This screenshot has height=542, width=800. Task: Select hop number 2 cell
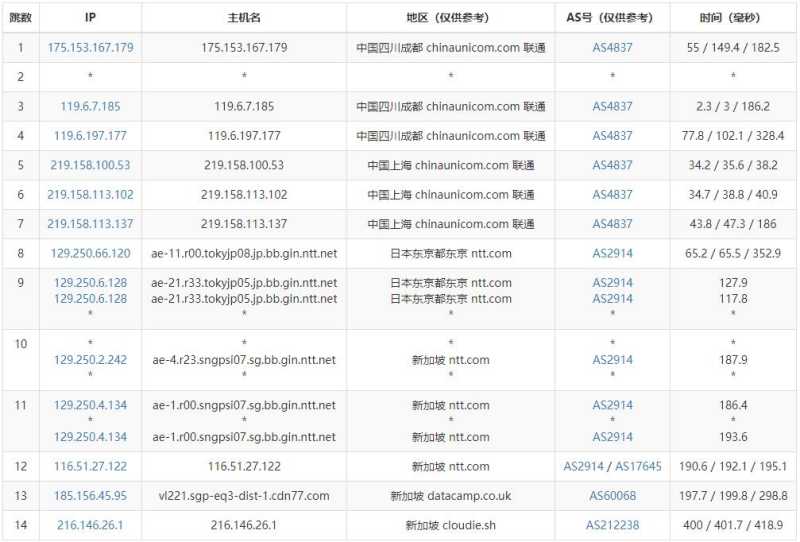[20, 77]
